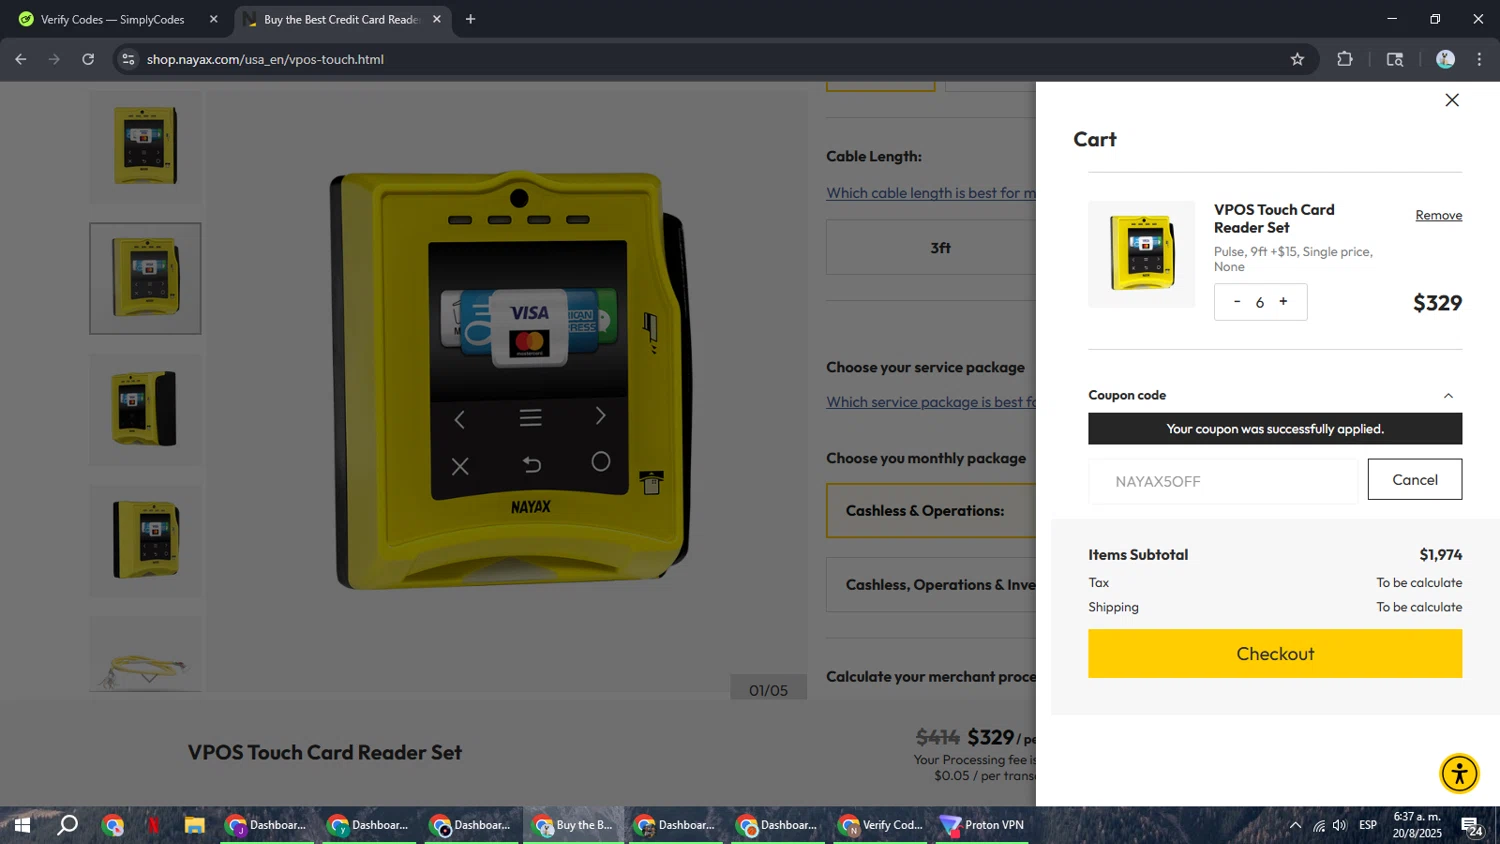The width and height of the screenshot is (1500, 844).
Task: Remove VPOS Touch Card Reader Set from cart
Action: pyautogui.click(x=1438, y=215)
